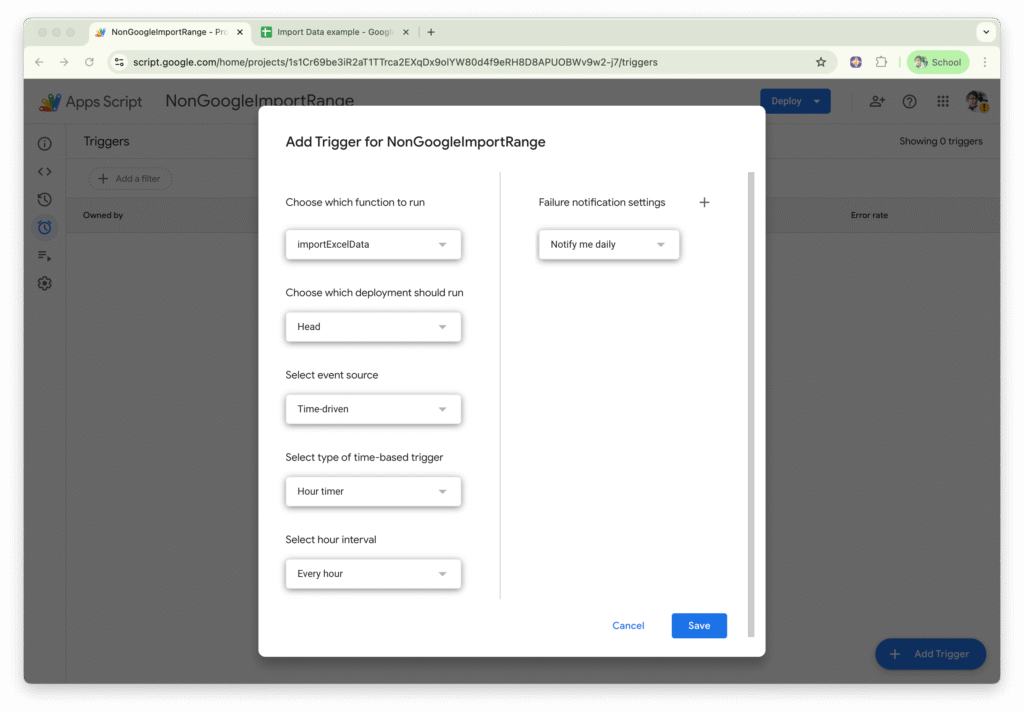Select the Triggers alarm clock icon
This screenshot has height=713, width=1024.
(44, 228)
